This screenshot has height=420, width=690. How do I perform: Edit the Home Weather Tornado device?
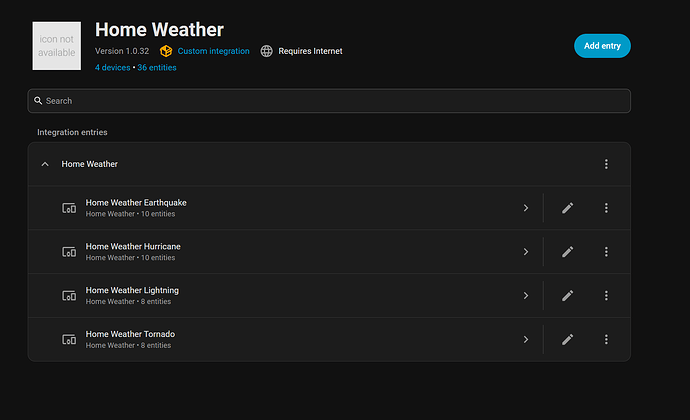[567, 339]
